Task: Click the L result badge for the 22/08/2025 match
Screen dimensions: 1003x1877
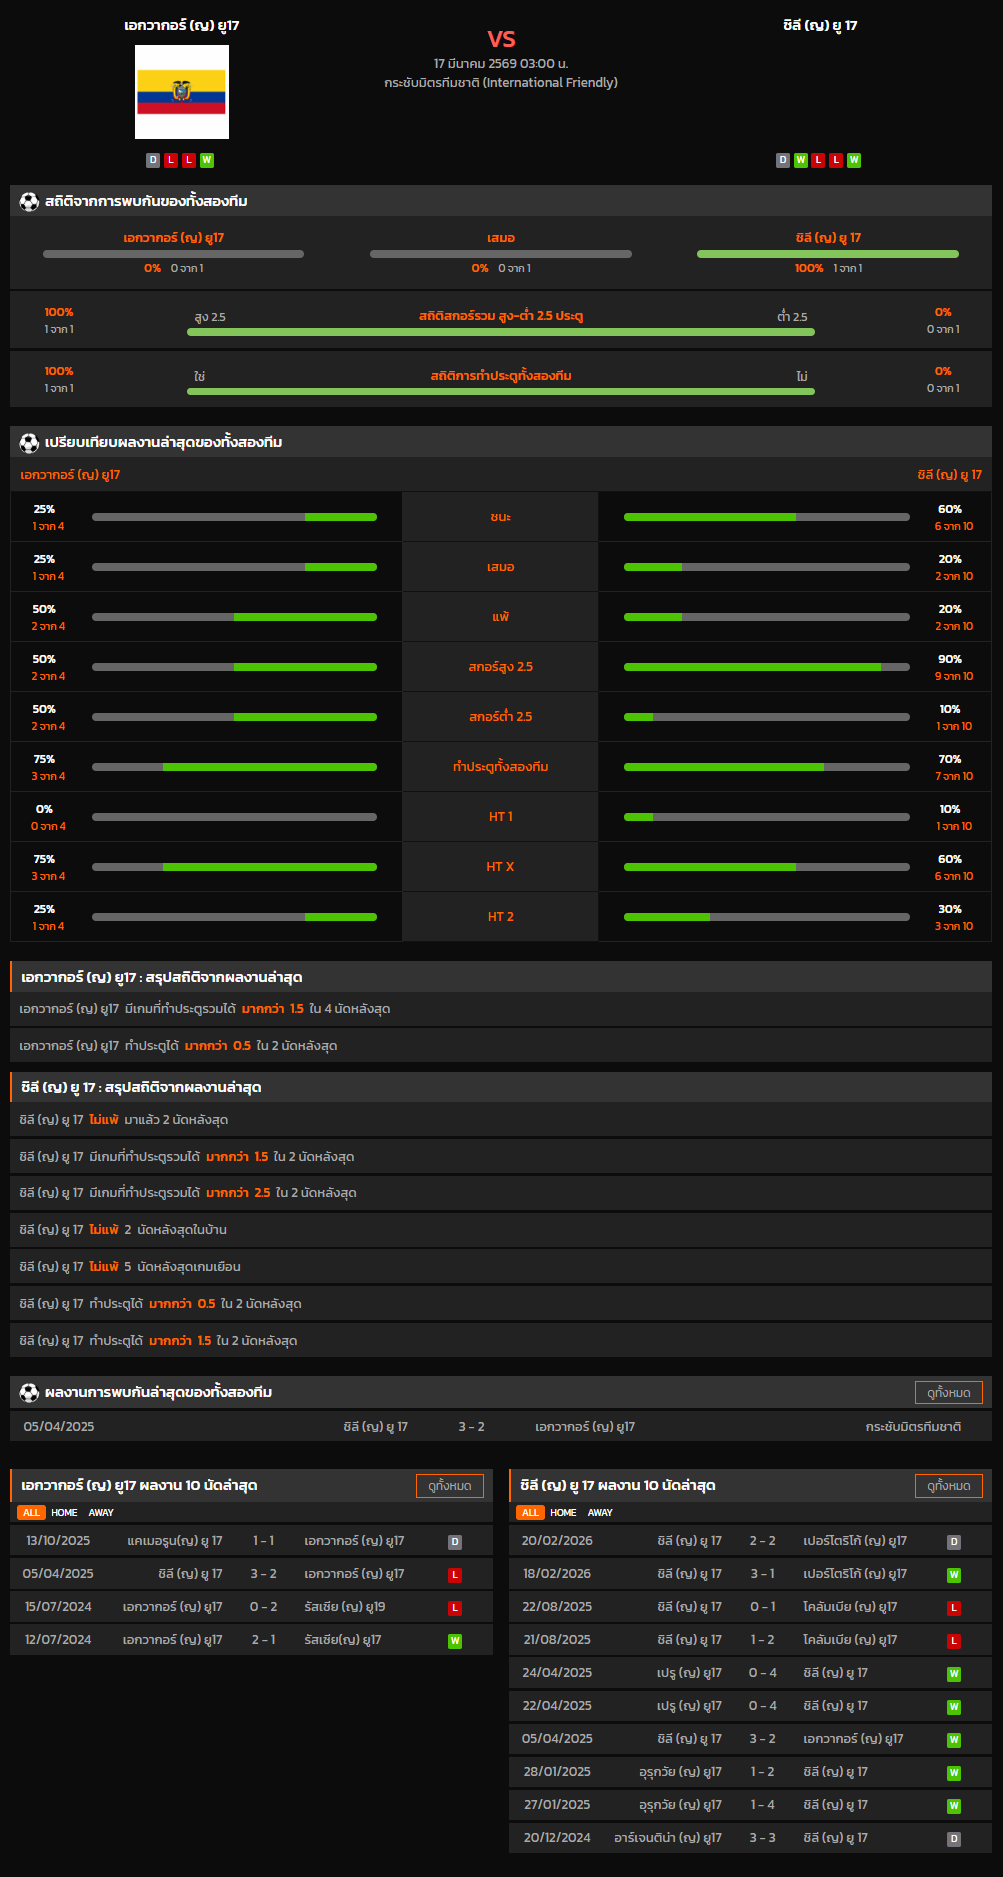Action: coord(954,1608)
